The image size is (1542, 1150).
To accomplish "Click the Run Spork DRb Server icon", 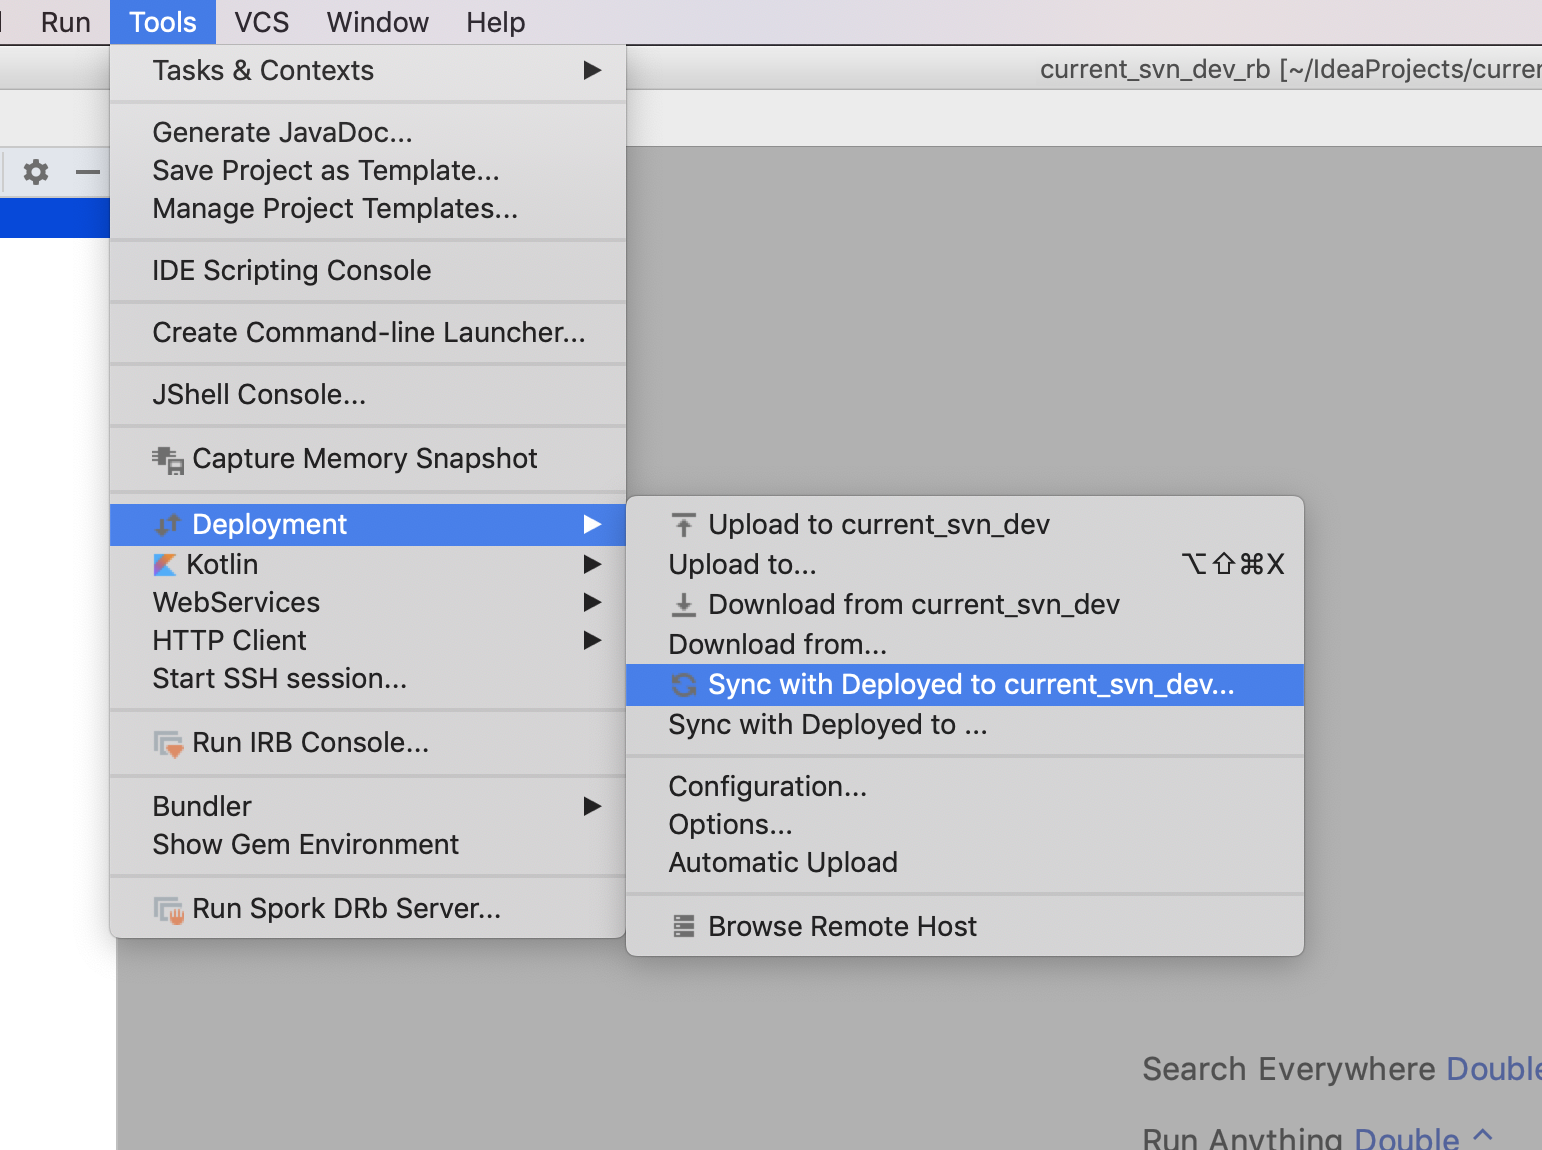I will click(x=168, y=910).
